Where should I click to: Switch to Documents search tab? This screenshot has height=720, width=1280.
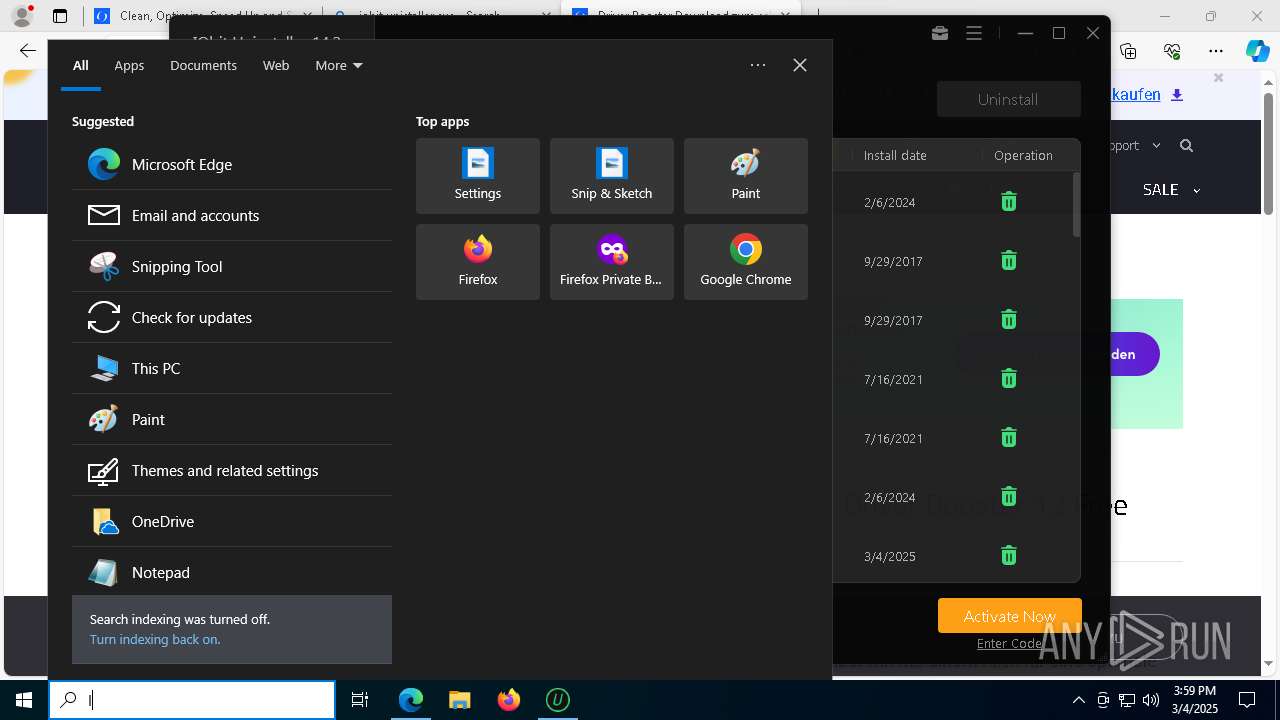click(x=203, y=65)
